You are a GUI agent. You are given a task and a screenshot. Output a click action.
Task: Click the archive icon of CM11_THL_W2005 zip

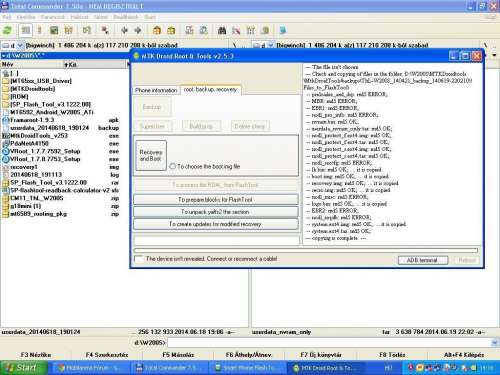(5, 198)
